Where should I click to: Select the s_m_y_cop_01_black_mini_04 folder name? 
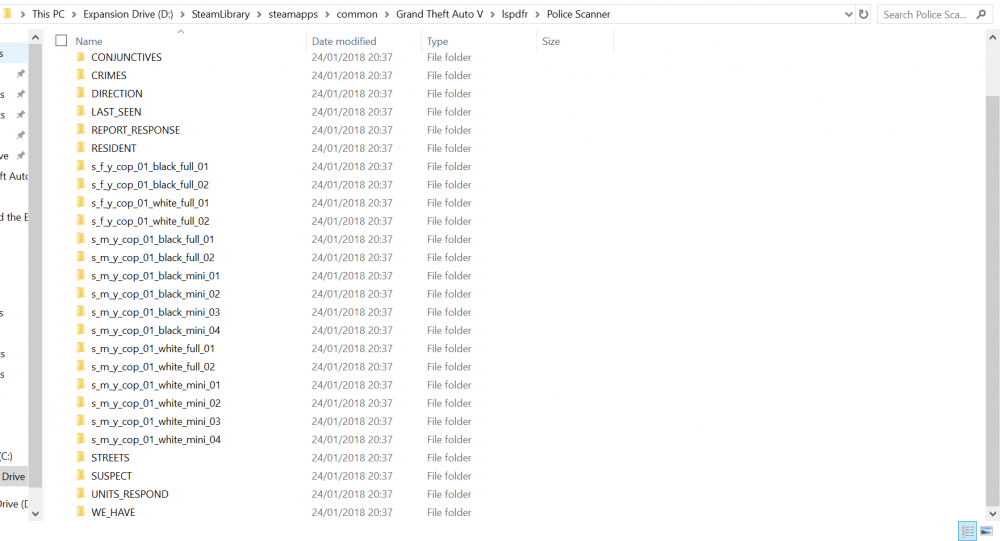[x=156, y=330]
